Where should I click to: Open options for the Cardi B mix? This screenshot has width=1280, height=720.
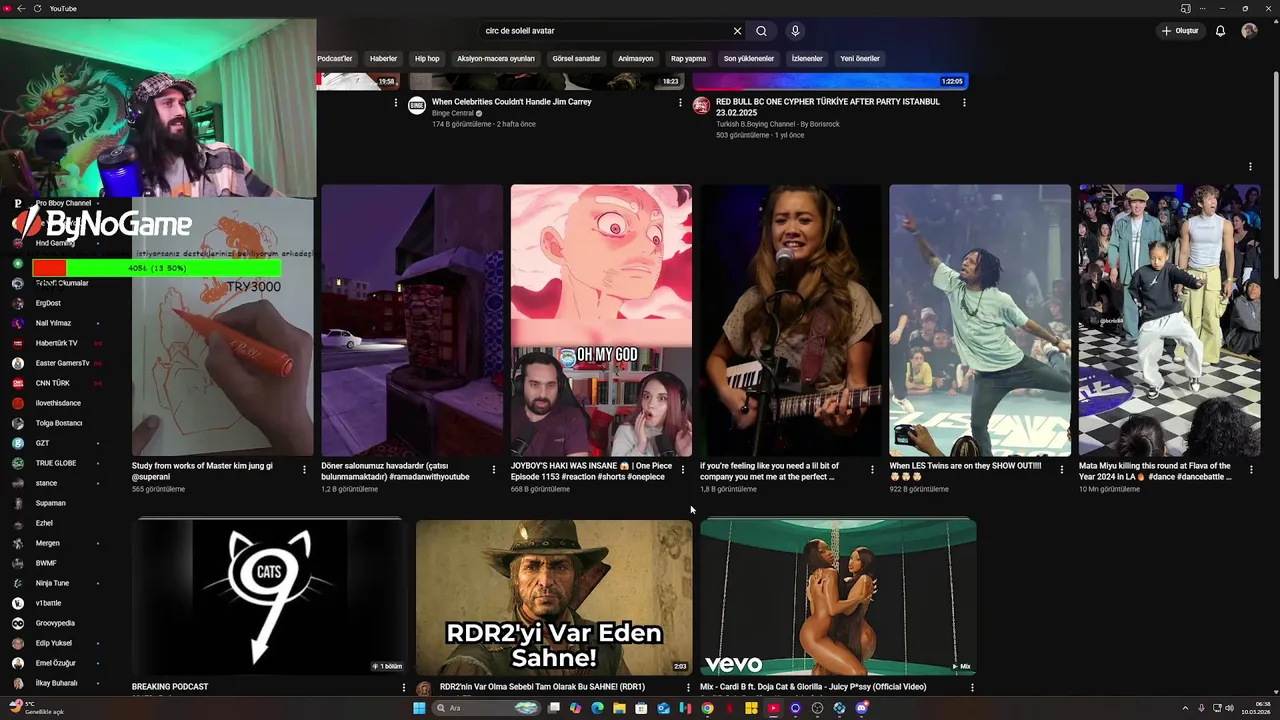coord(972,688)
